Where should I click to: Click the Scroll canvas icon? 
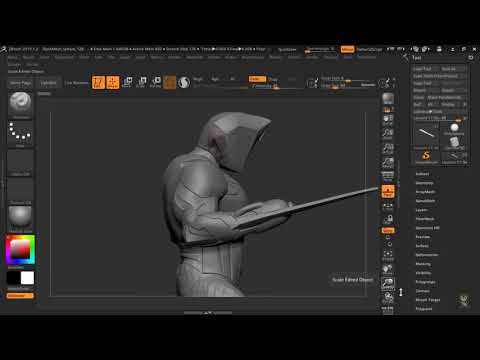tap(388, 120)
